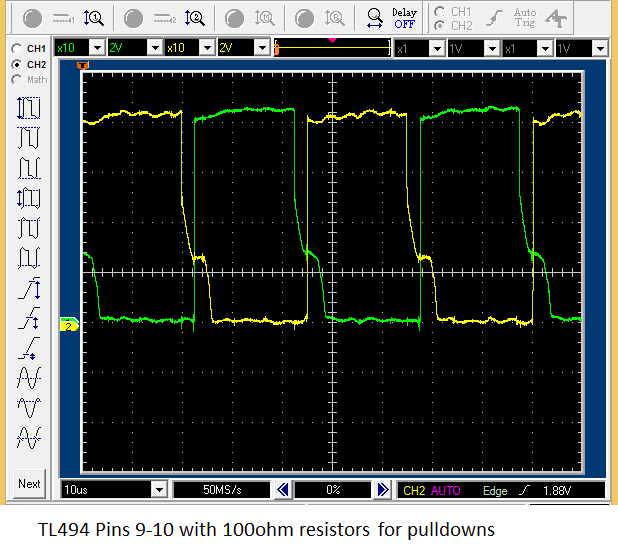Select the CH1 radio button in left panel
The height and width of the screenshot is (546, 618).
coord(17,48)
